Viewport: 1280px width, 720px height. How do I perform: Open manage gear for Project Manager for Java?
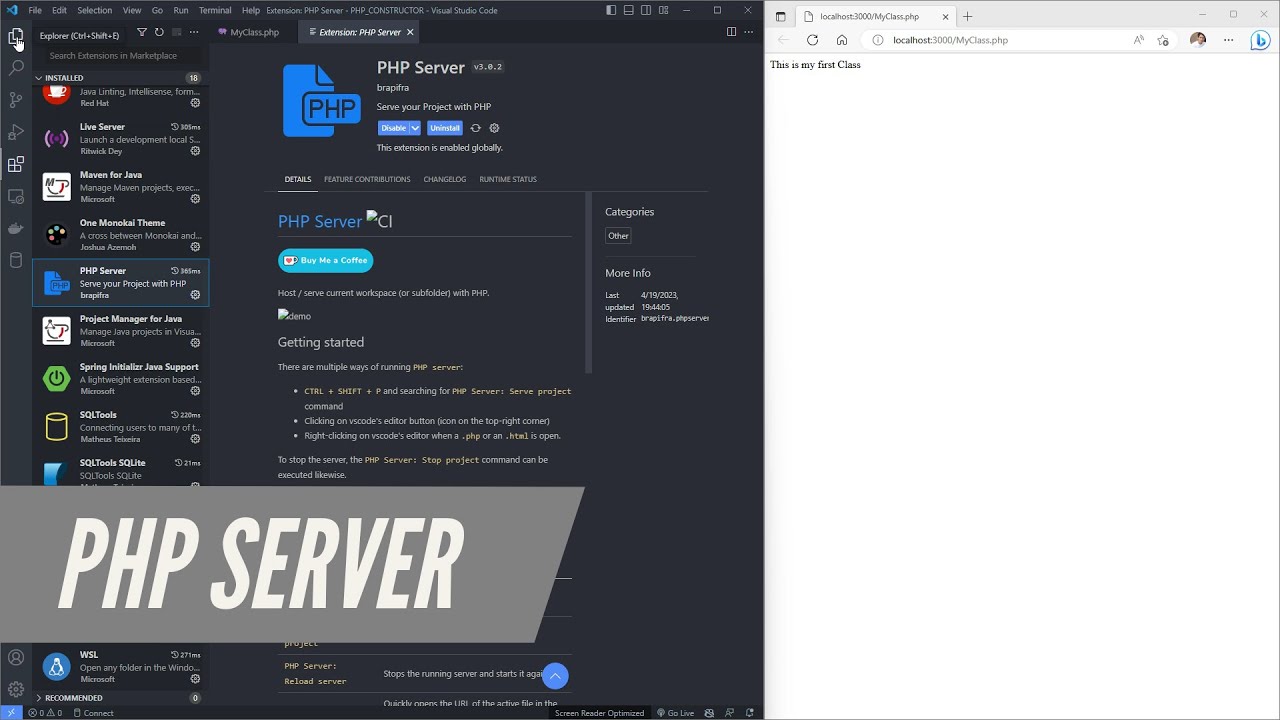(x=195, y=343)
